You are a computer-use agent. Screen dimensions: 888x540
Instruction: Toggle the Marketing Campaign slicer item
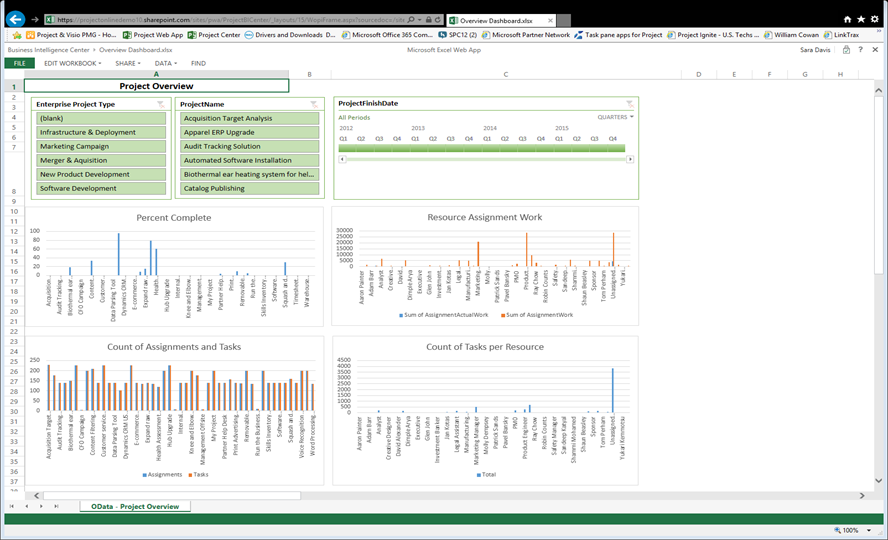[101, 147]
